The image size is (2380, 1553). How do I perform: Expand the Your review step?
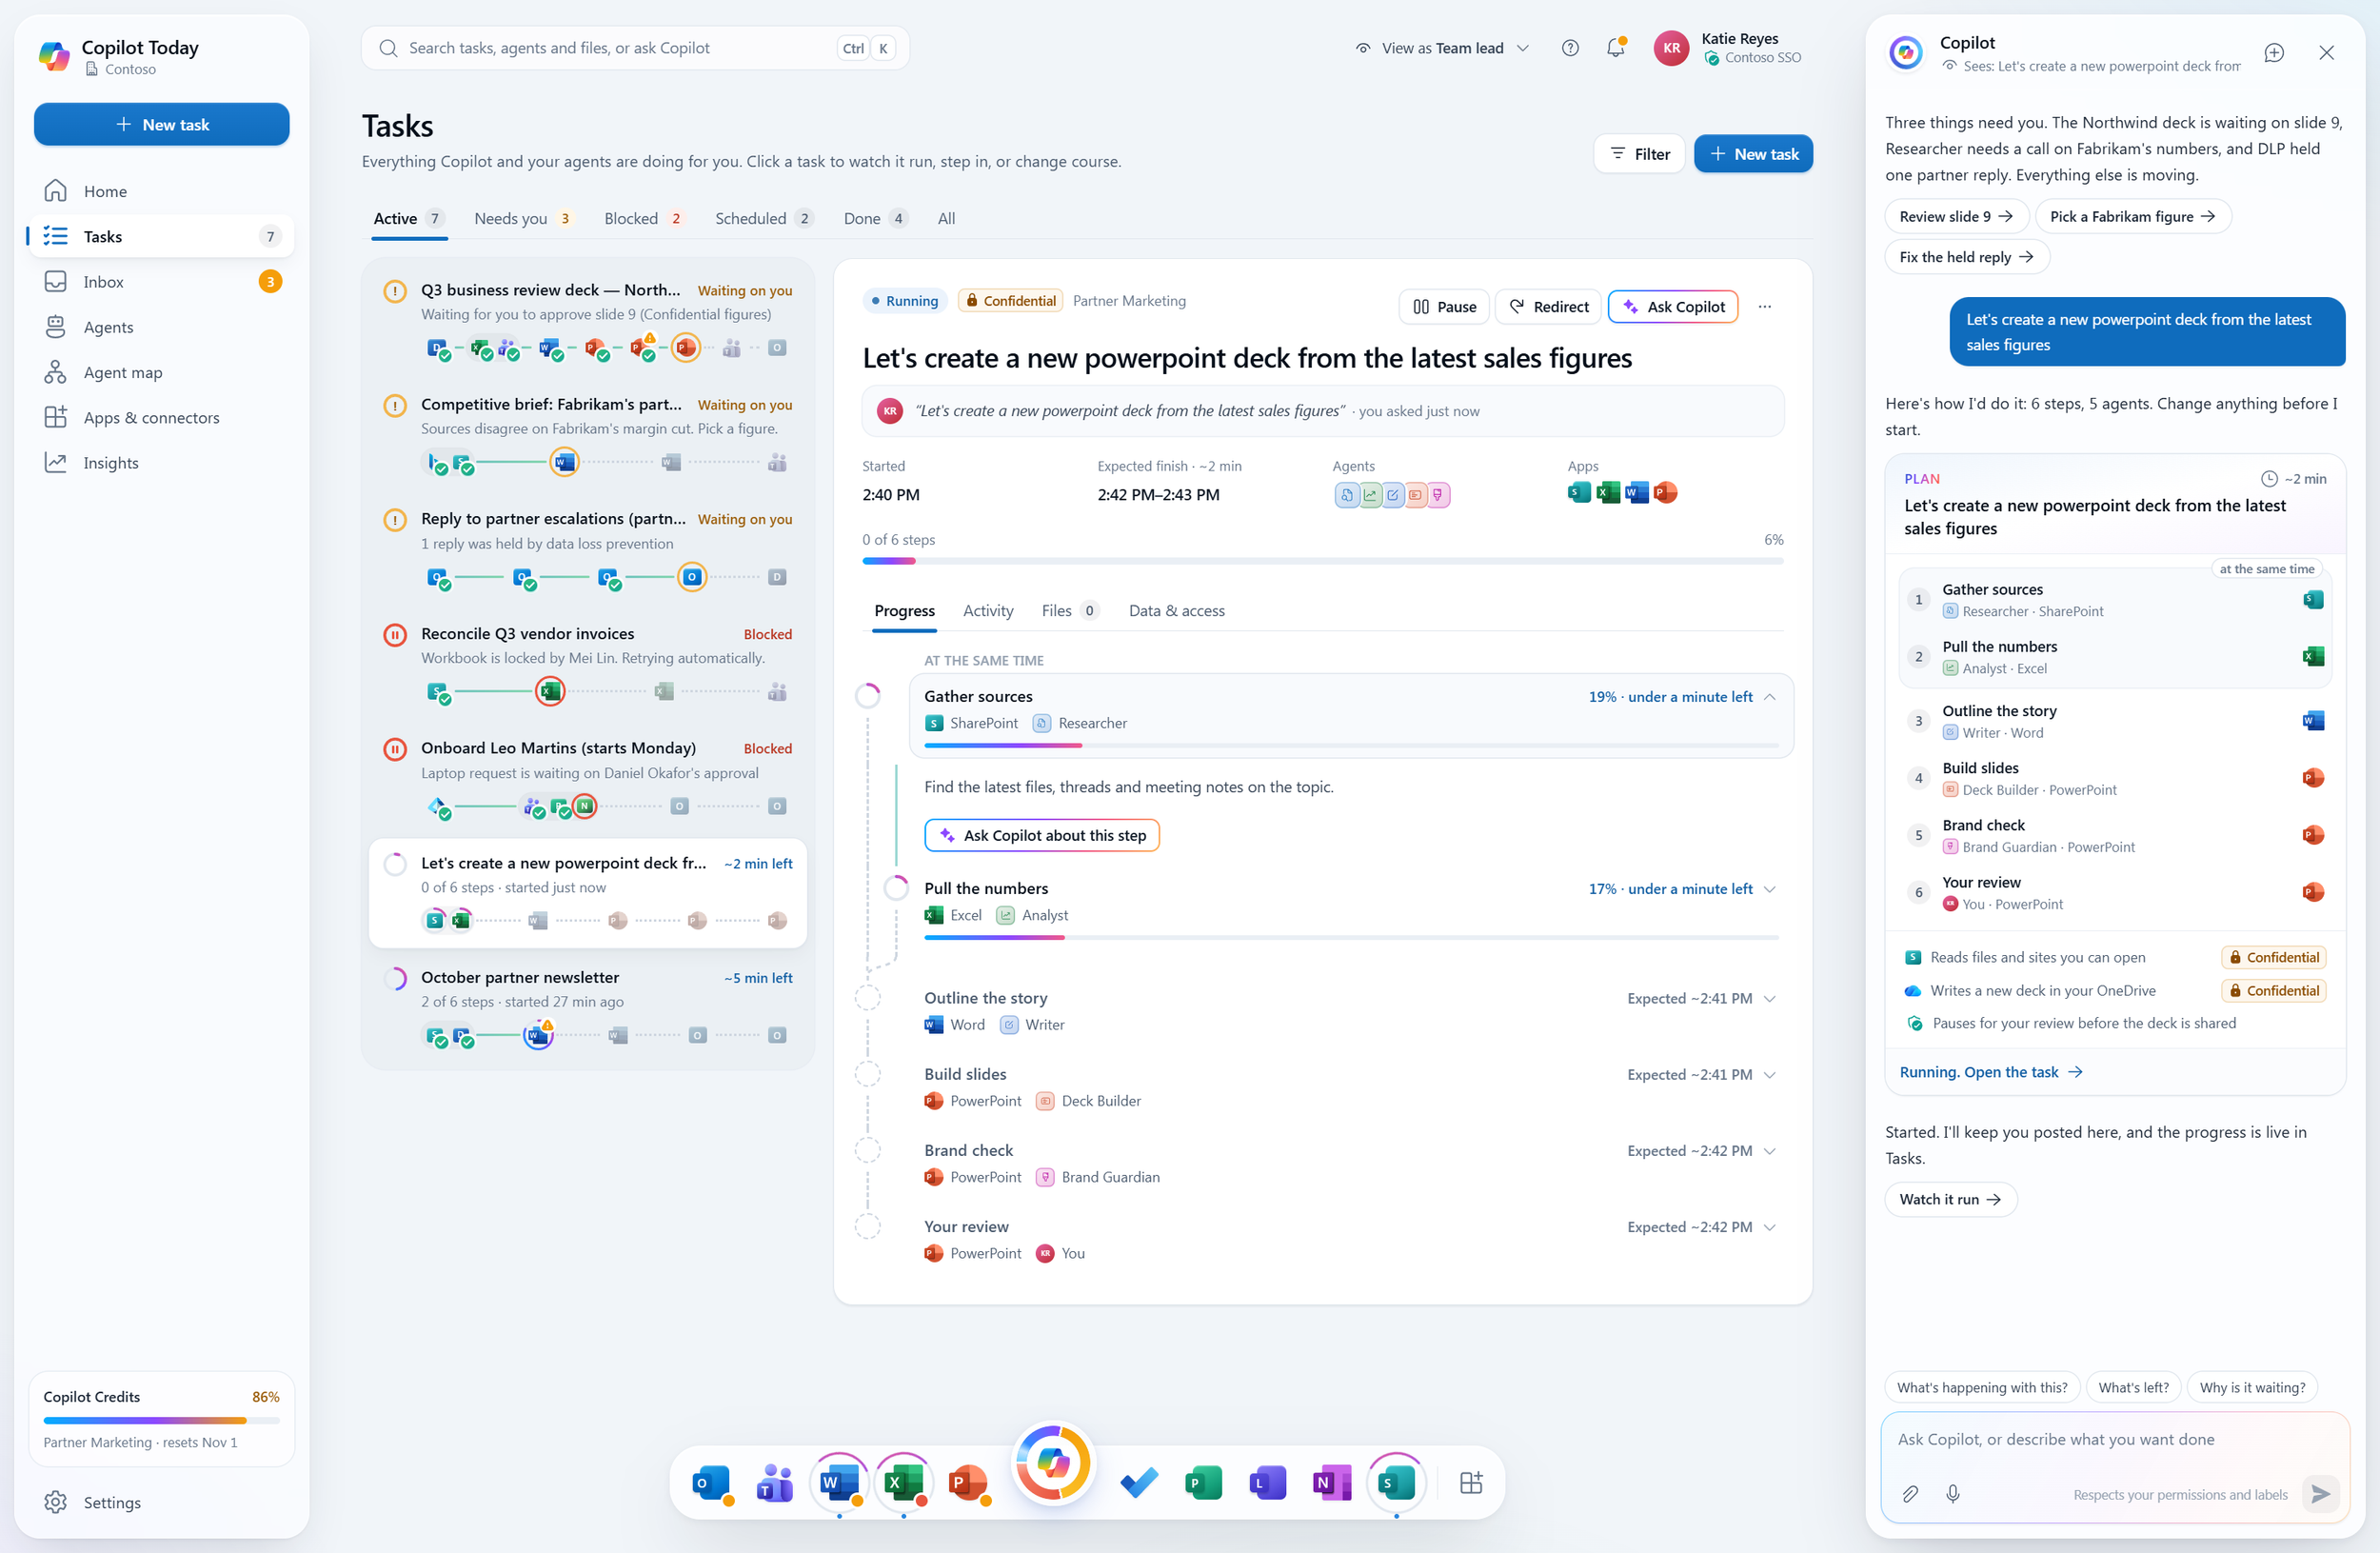coord(1770,1227)
